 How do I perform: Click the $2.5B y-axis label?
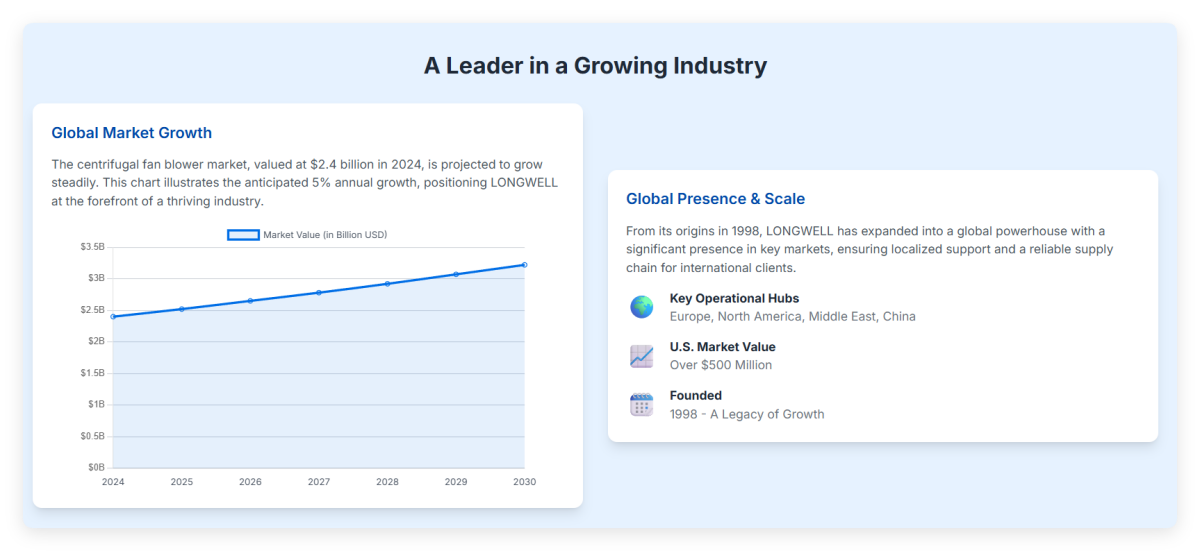(x=93, y=310)
